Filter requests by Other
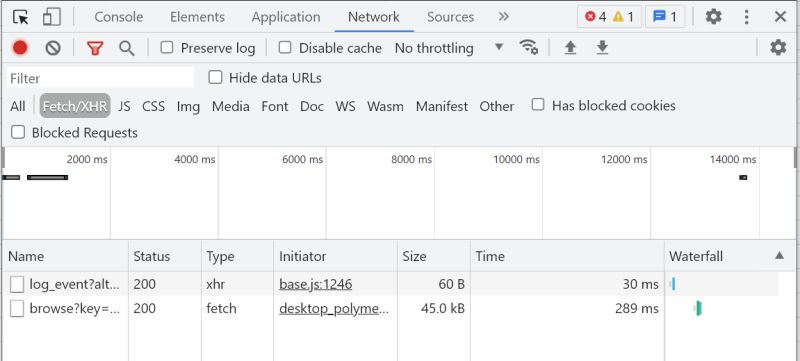Viewport: 800px width, 361px height. (496, 106)
